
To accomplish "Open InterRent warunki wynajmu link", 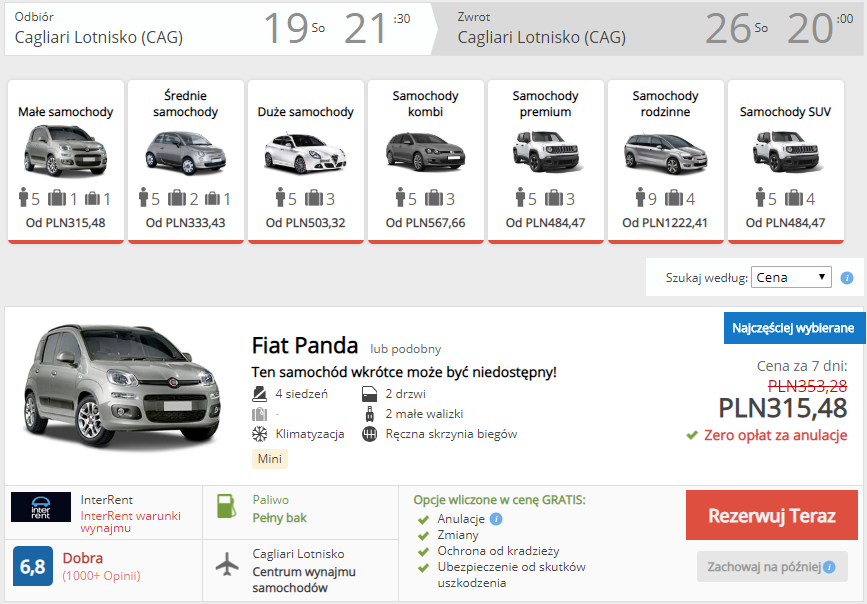I will click(130, 522).
